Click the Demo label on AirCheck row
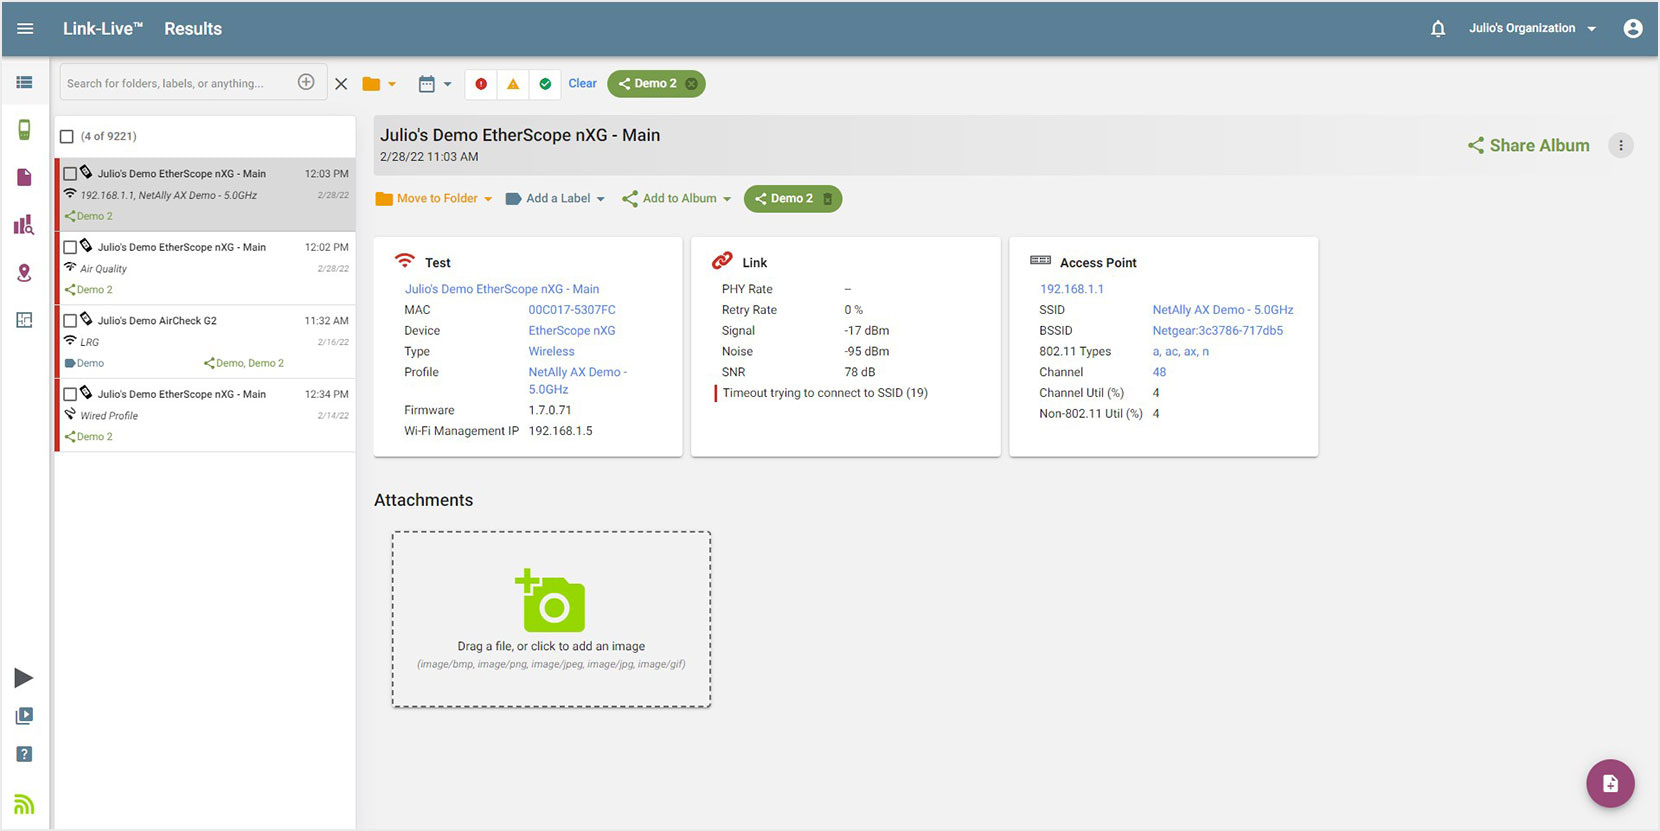Image resolution: width=1660 pixels, height=831 pixels. pos(85,363)
